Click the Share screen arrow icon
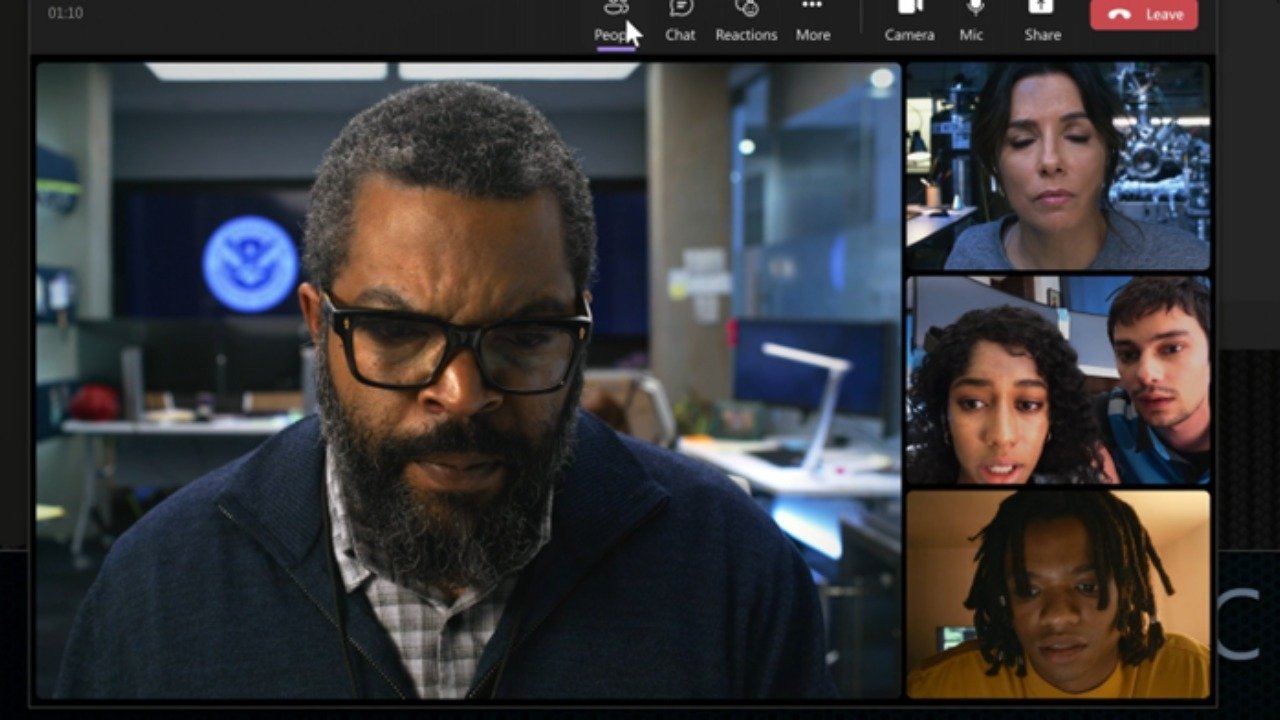 [x=1041, y=8]
